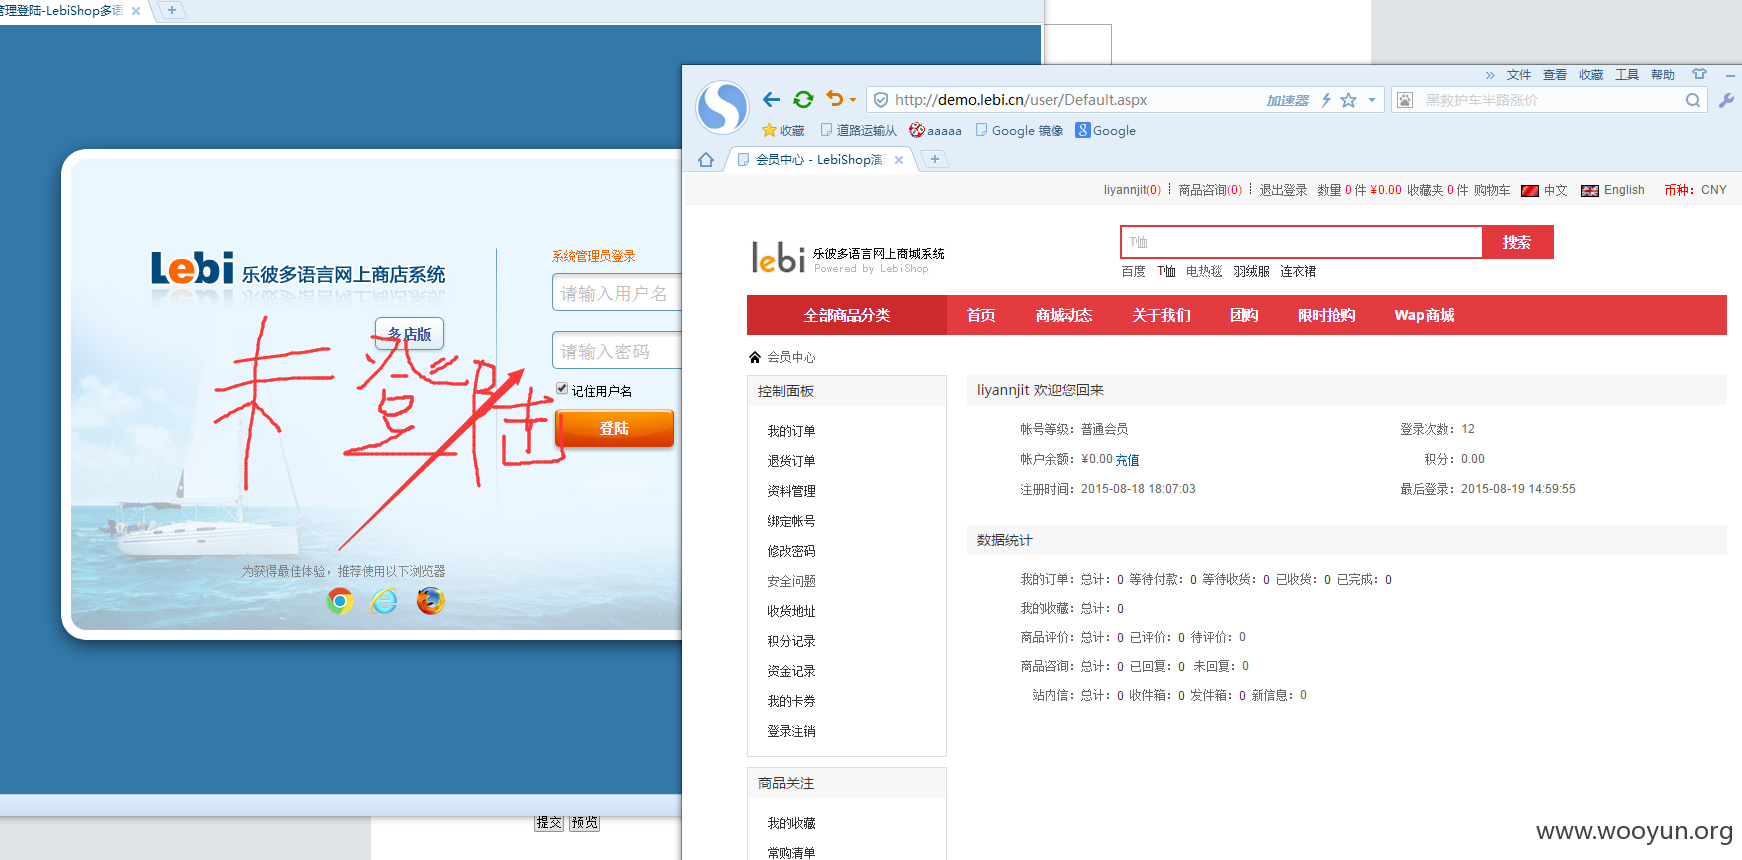Click the bookmark star icon in address bar
The width and height of the screenshot is (1742, 860).
tap(1348, 100)
